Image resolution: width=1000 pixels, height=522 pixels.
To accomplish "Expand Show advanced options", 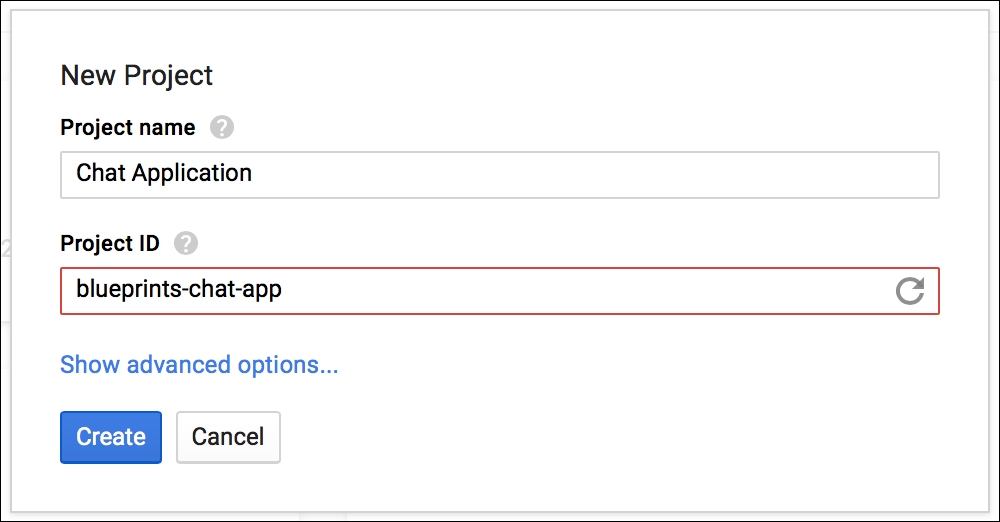I will tap(199, 364).
